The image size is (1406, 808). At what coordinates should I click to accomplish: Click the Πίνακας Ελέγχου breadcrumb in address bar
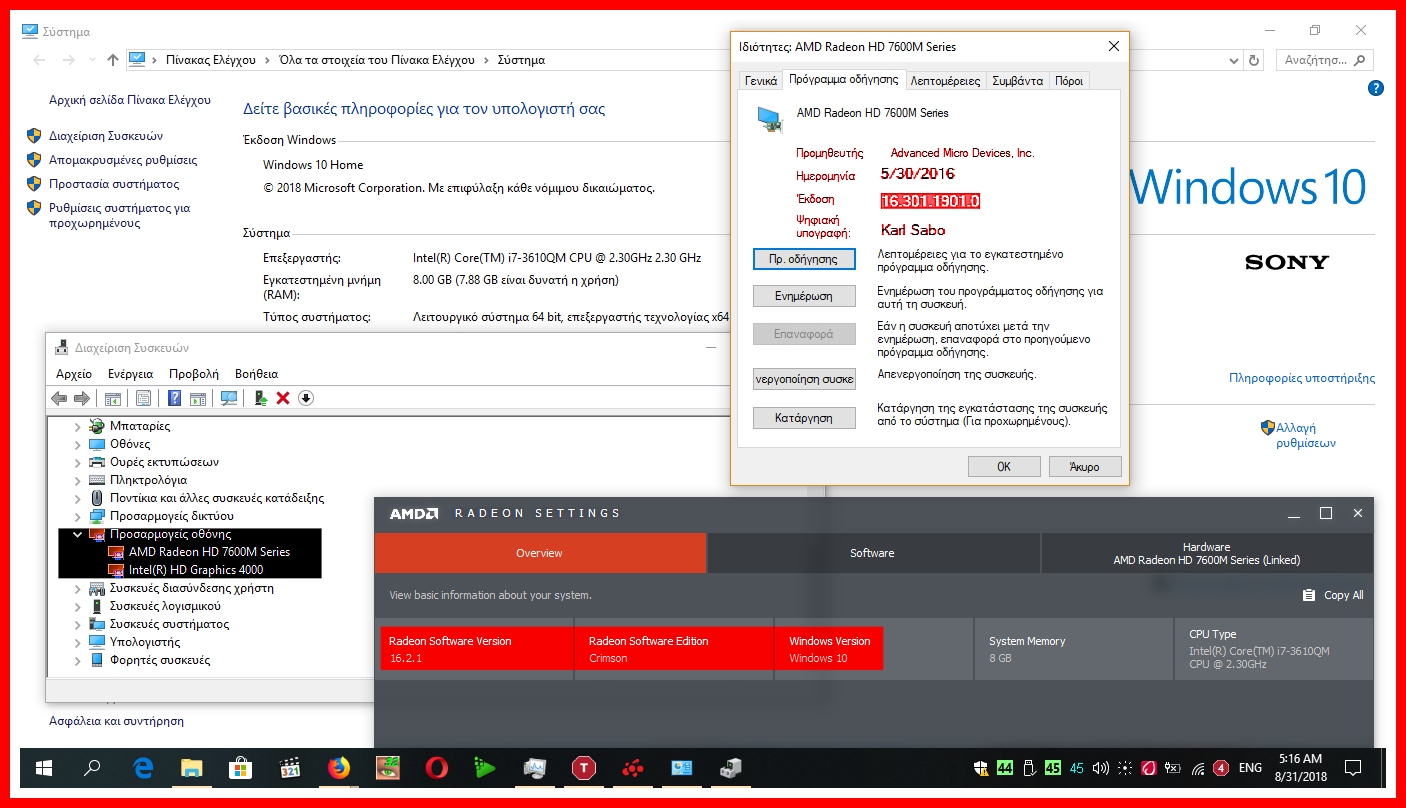[x=210, y=60]
